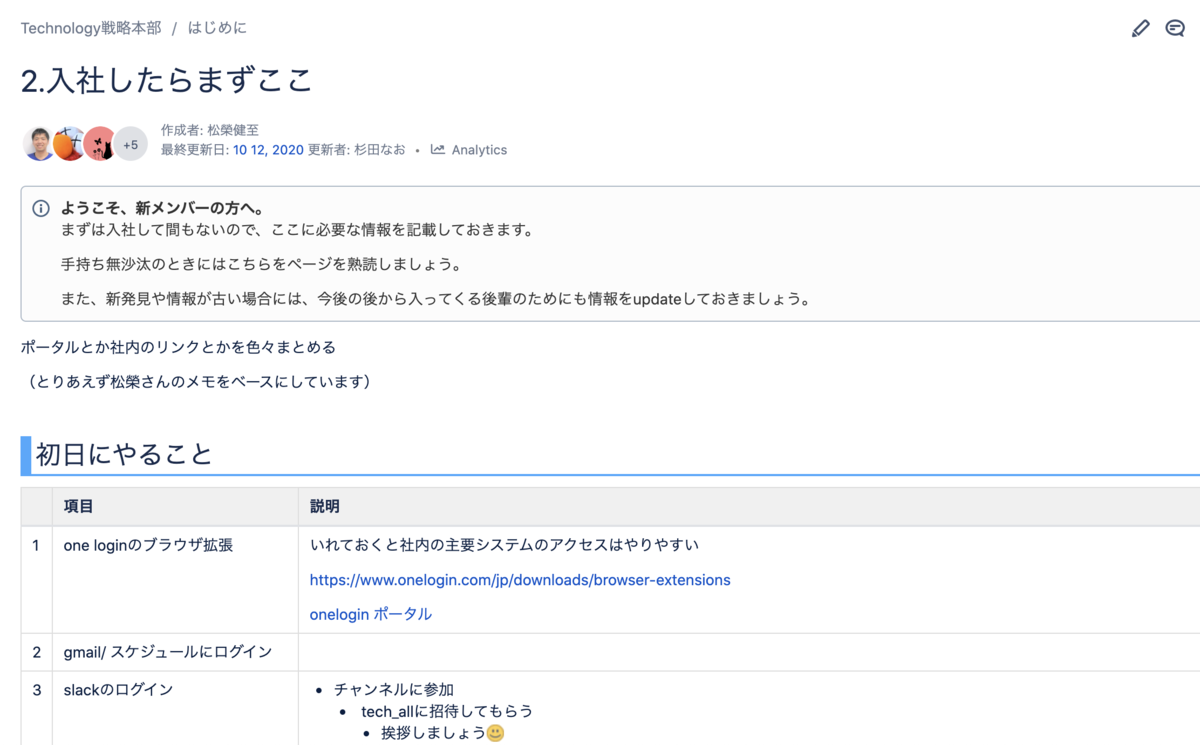Viewport: 1200px width, 745px height.
Task: Open the onelogin browser-extensions download link
Action: pos(519,580)
